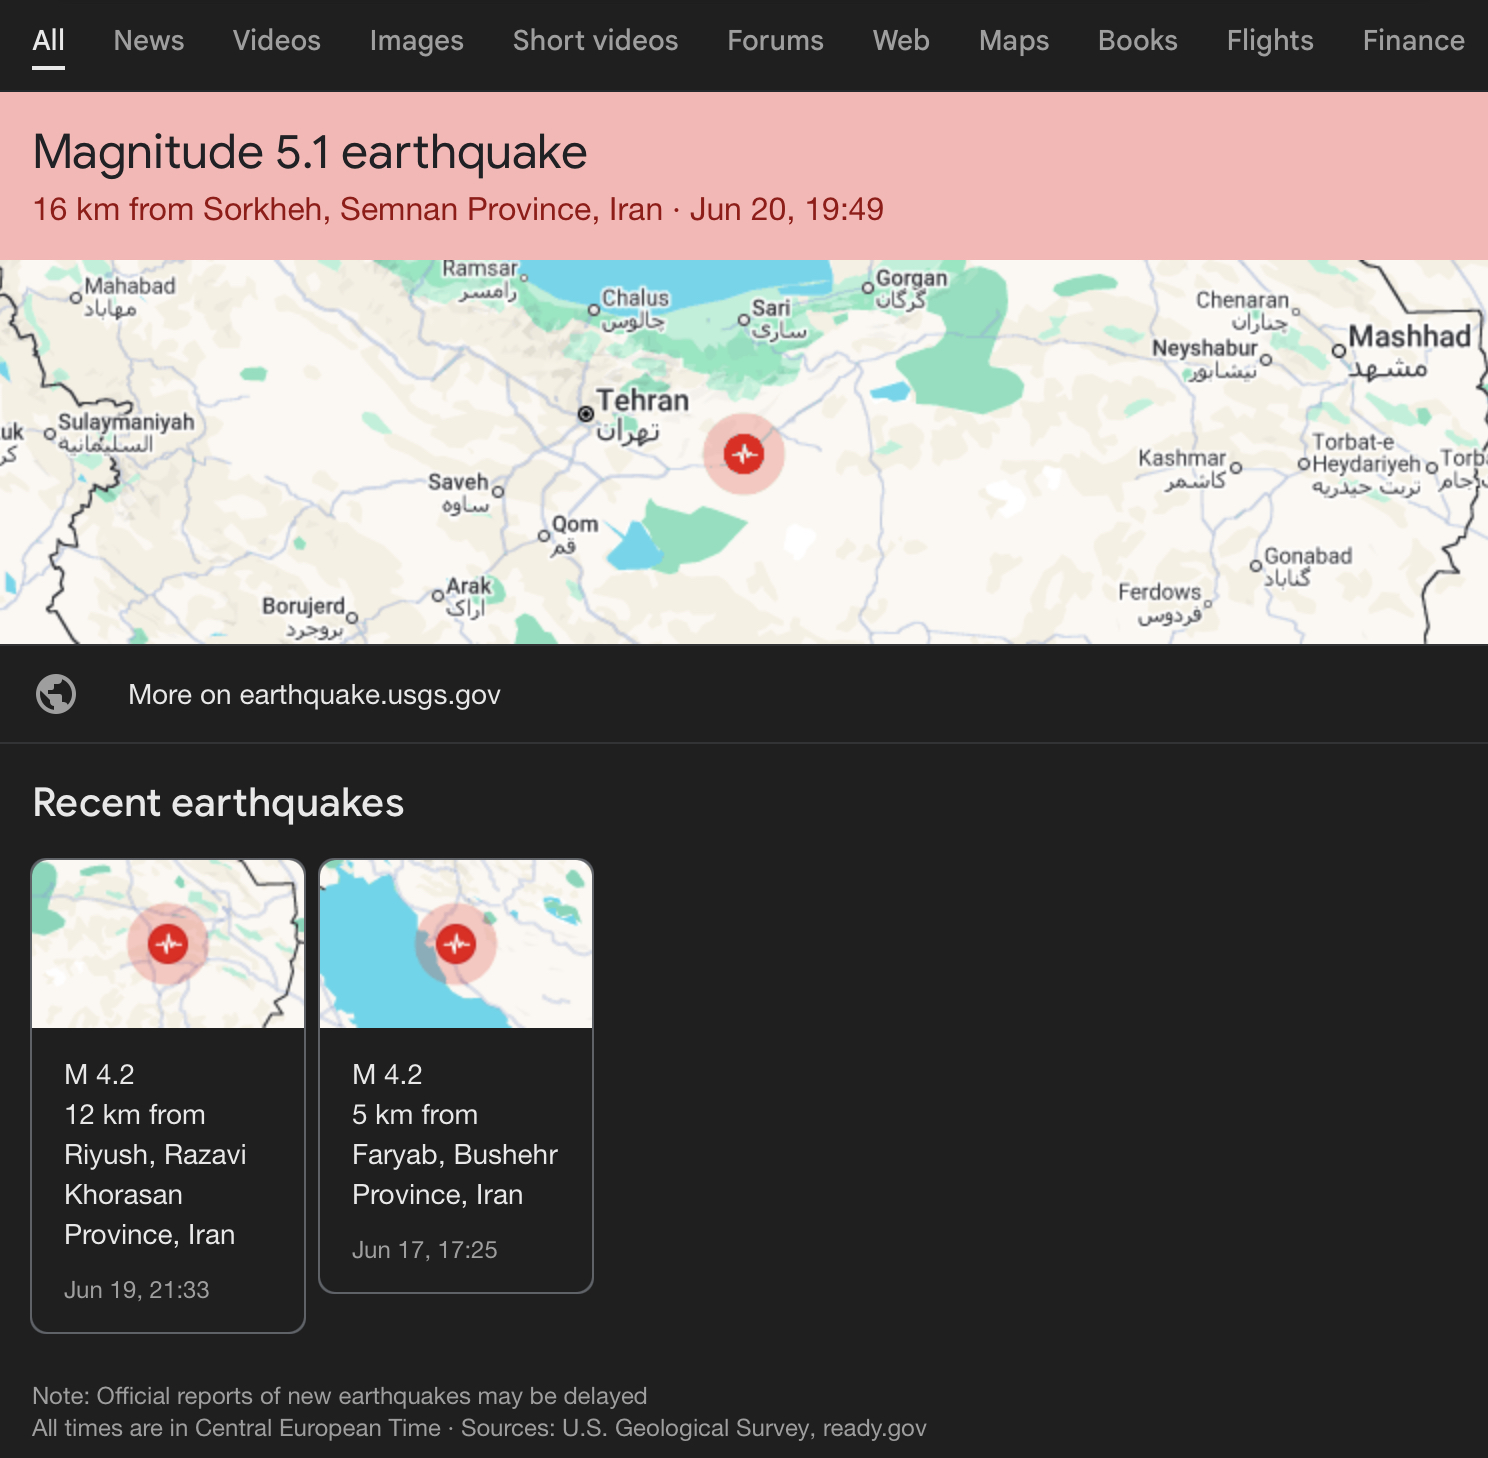Open the Riyush, Razavi Khorasan earthquake card
The height and width of the screenshot is (1458, 1488).
click(x=168, y=1096)
